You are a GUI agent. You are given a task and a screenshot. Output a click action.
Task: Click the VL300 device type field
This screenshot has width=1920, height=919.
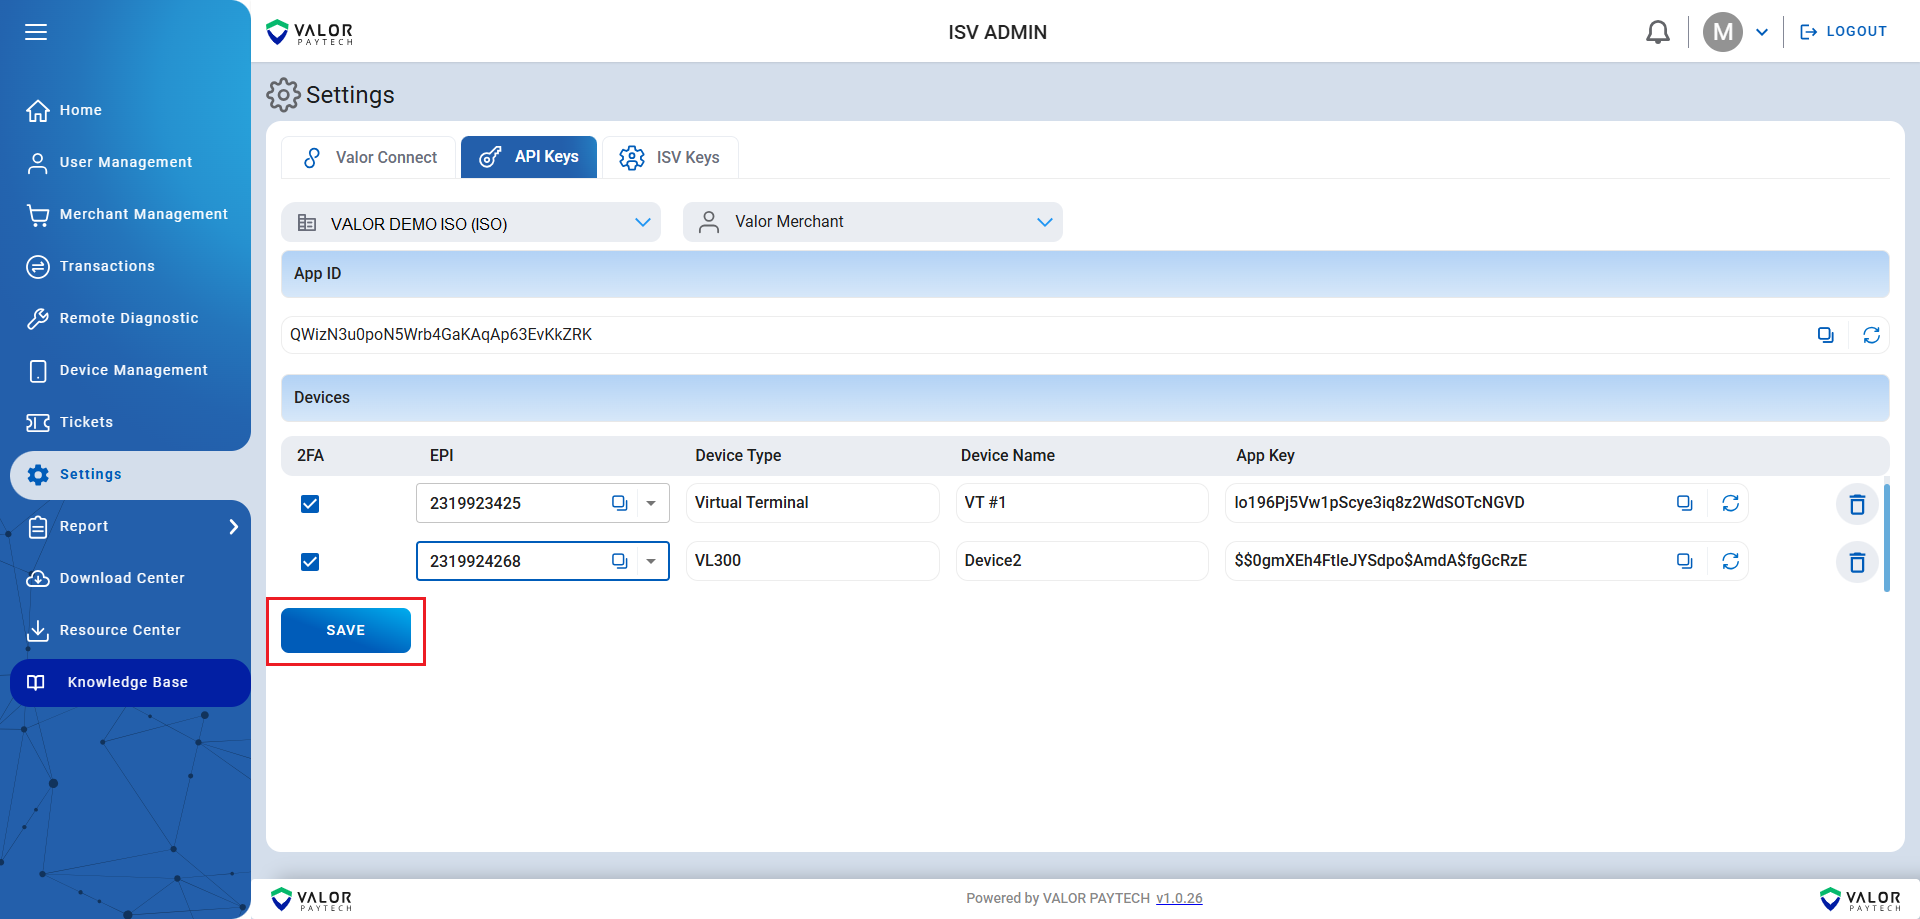812,561
